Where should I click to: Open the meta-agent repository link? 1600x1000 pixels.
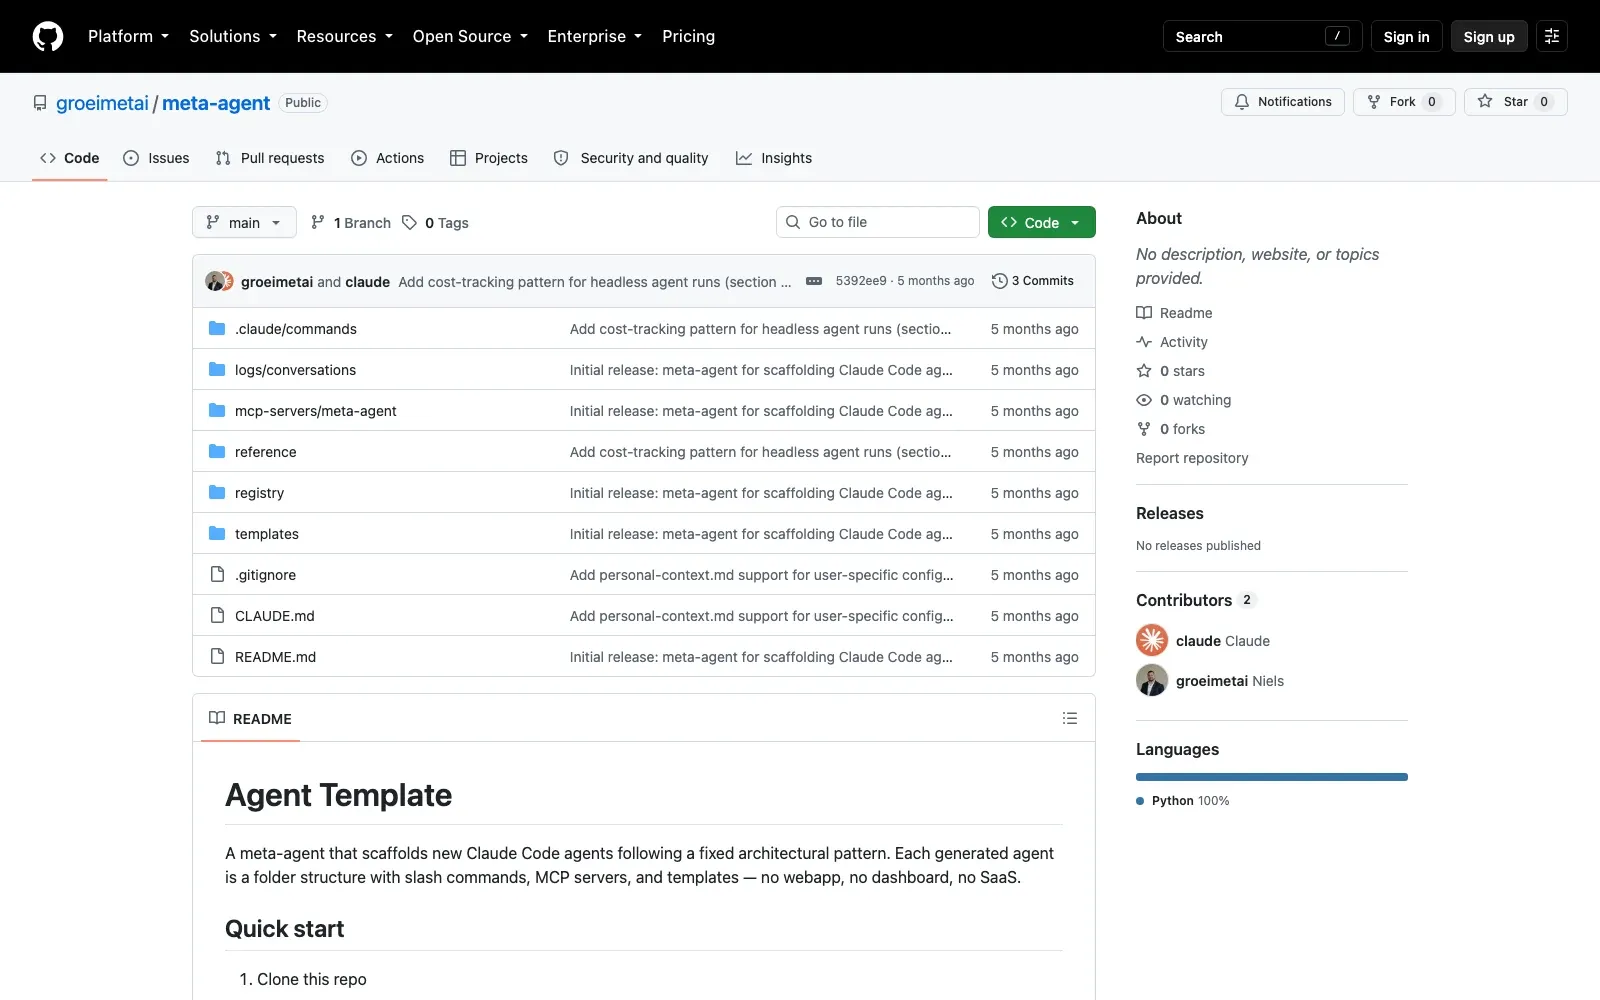[216, 103]
